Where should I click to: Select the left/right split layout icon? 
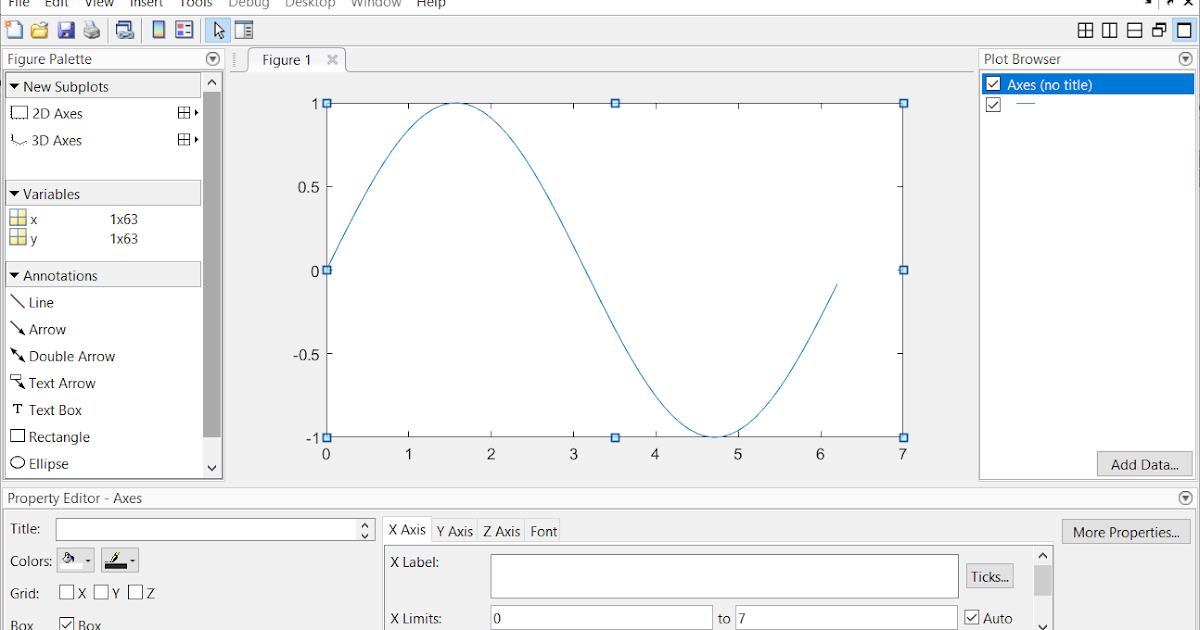tap(1111, 31)
